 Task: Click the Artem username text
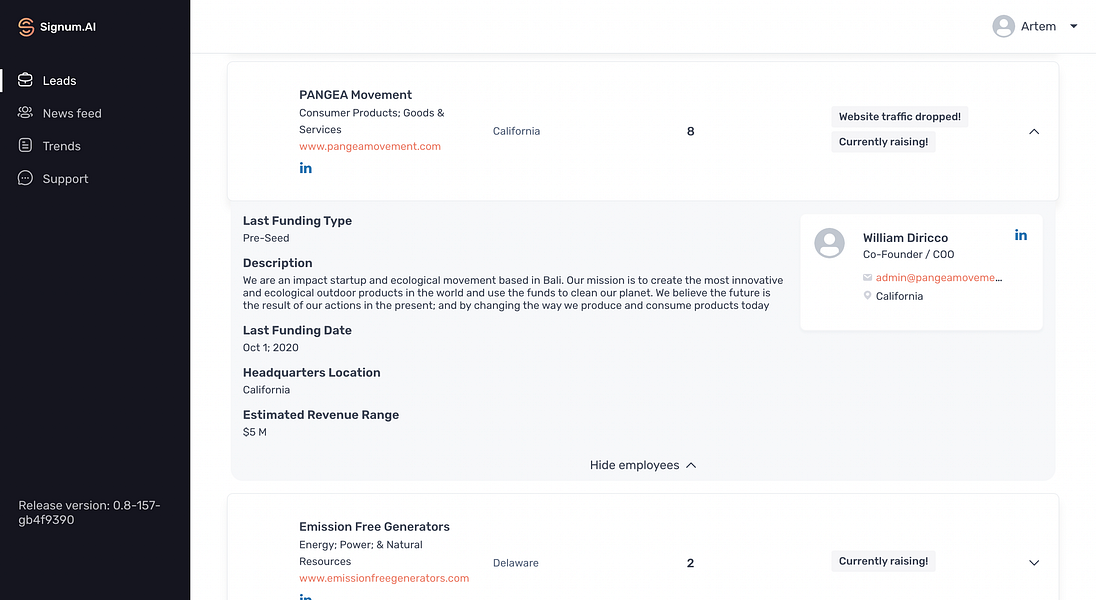[x=1038, y=27]
